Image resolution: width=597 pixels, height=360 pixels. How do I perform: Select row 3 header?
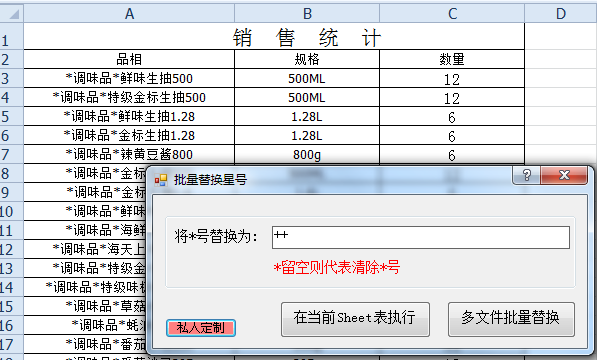[x=11, y=78]
